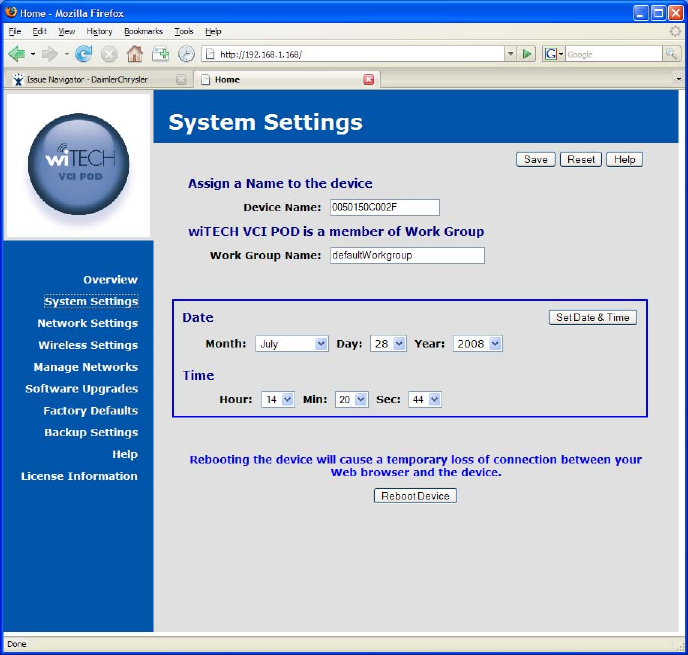Click the Google search engine icon

(550, 54)
